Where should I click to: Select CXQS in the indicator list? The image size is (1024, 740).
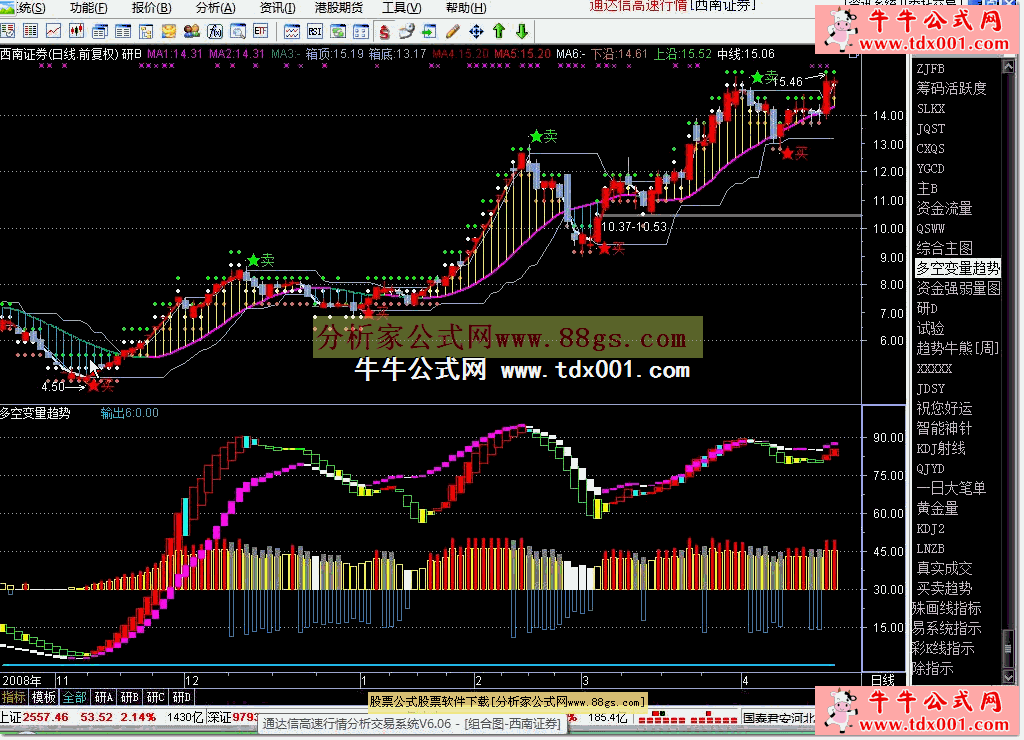pyautogui.click(x=931, y=149)
